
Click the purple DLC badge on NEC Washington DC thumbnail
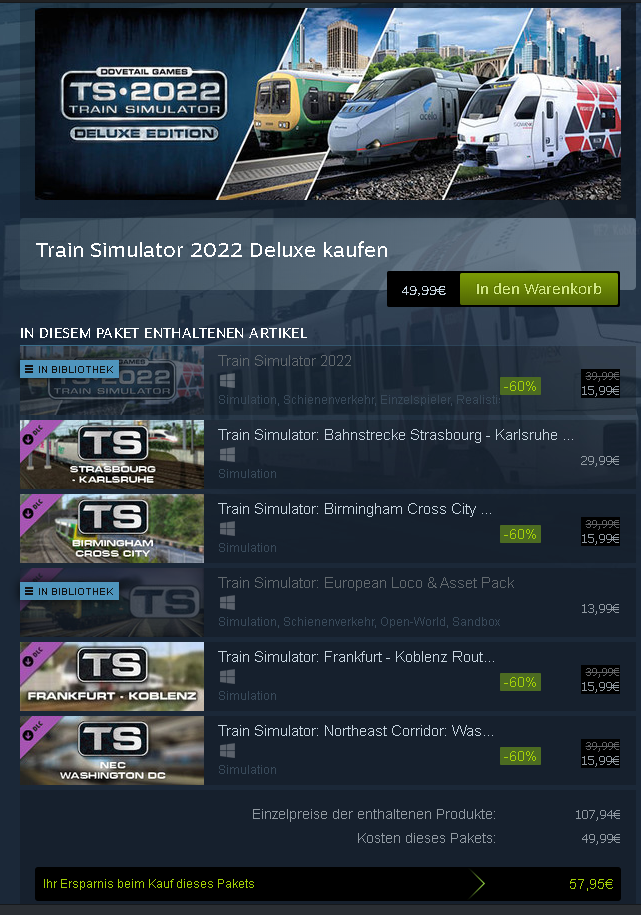click(34, 732)
